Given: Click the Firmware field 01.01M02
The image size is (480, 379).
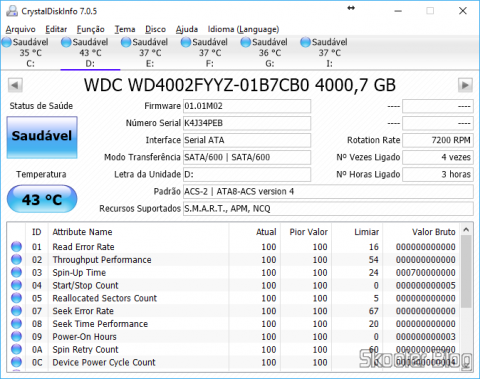Looking at the screenshot, I should (247, 106).
